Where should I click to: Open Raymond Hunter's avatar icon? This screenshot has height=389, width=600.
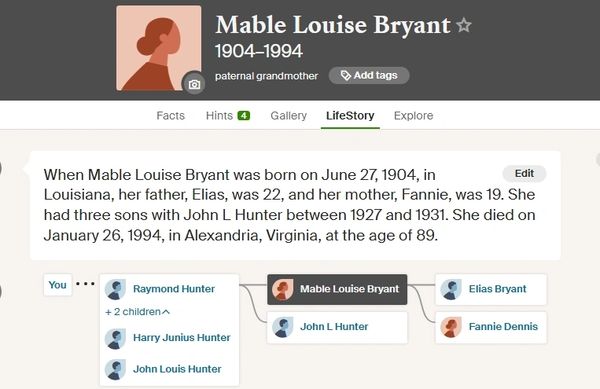point(115,289)
